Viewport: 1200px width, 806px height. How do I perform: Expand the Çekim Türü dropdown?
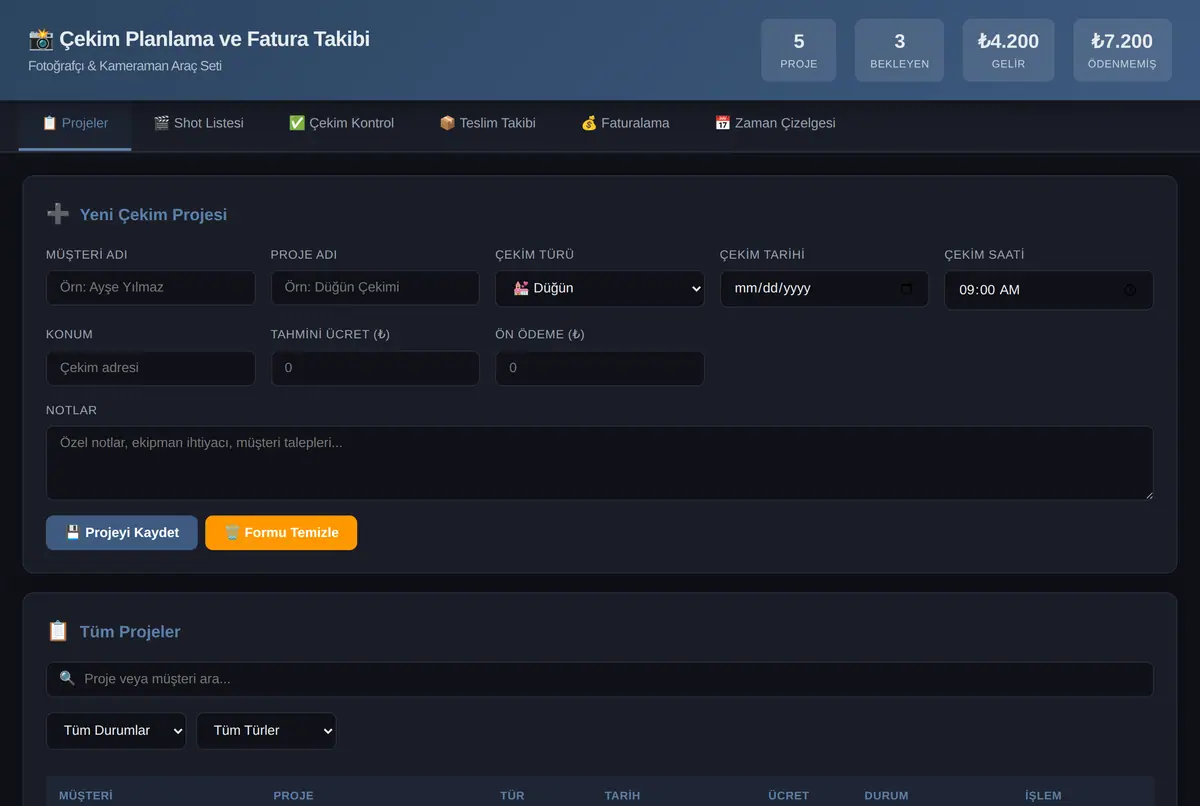[x=600, y=288]
